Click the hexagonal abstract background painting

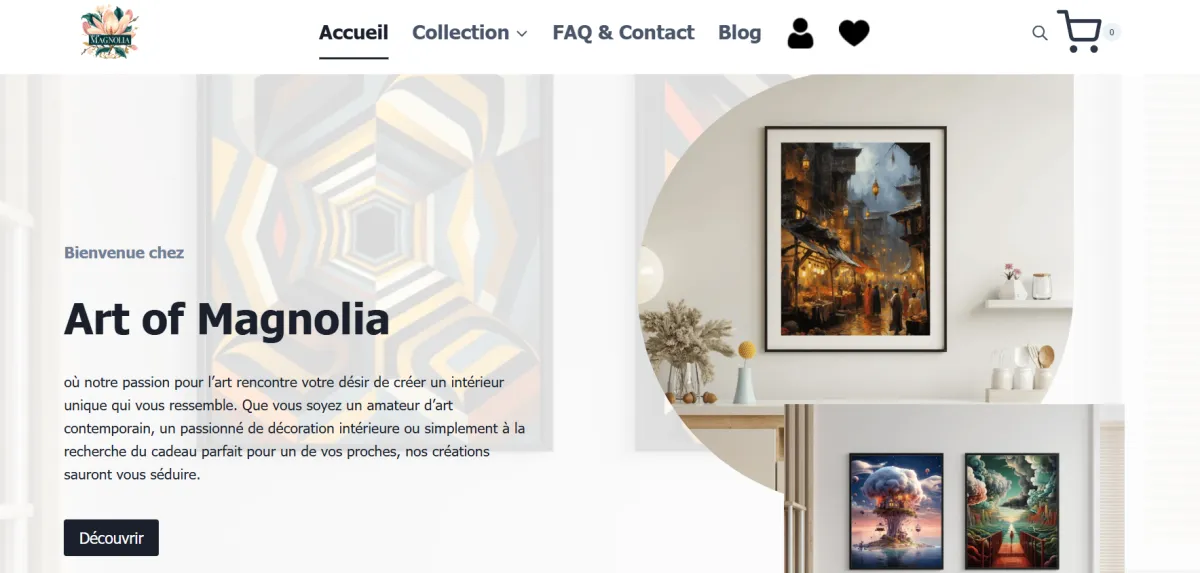[375, 260]
